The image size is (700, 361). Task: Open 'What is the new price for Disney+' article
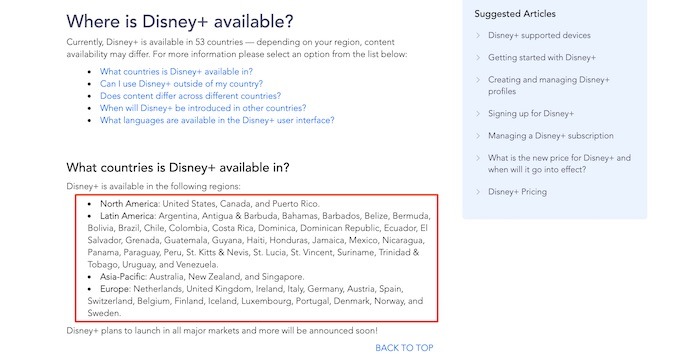[559, 164]
